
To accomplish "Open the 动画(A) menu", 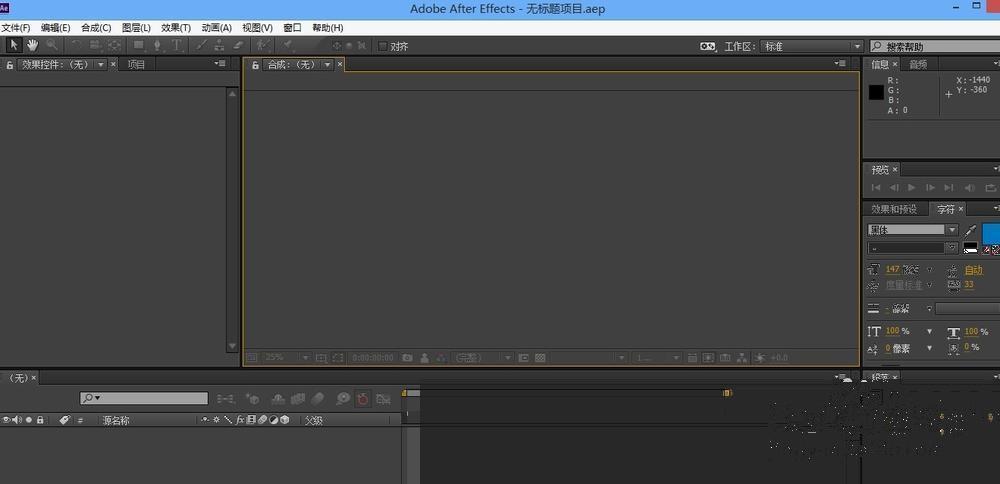I will coord(217,28).
